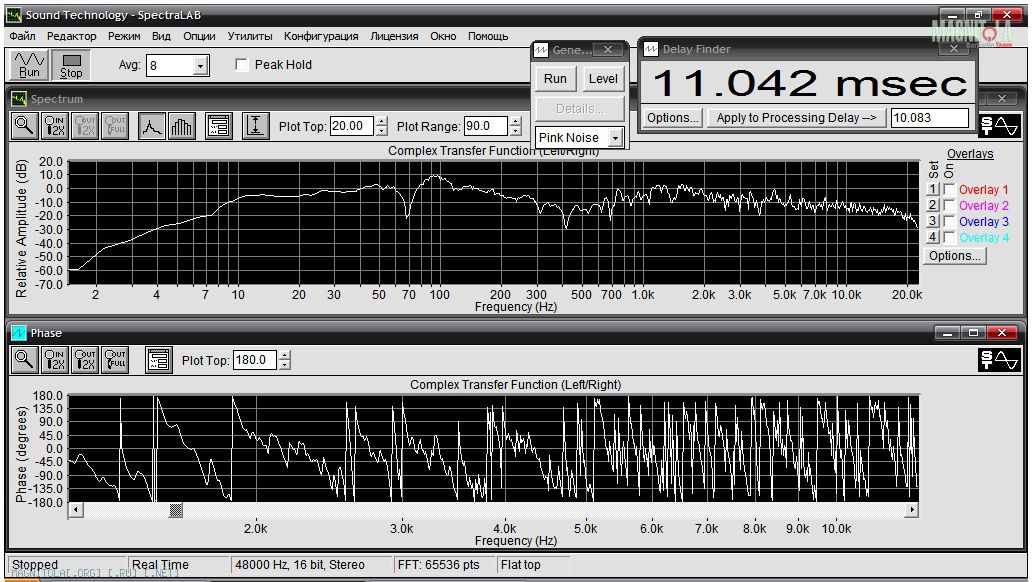This screenshot has width=1032, height=582.
Task: Open the Редактор menu
Action: (x=71, y=36)
